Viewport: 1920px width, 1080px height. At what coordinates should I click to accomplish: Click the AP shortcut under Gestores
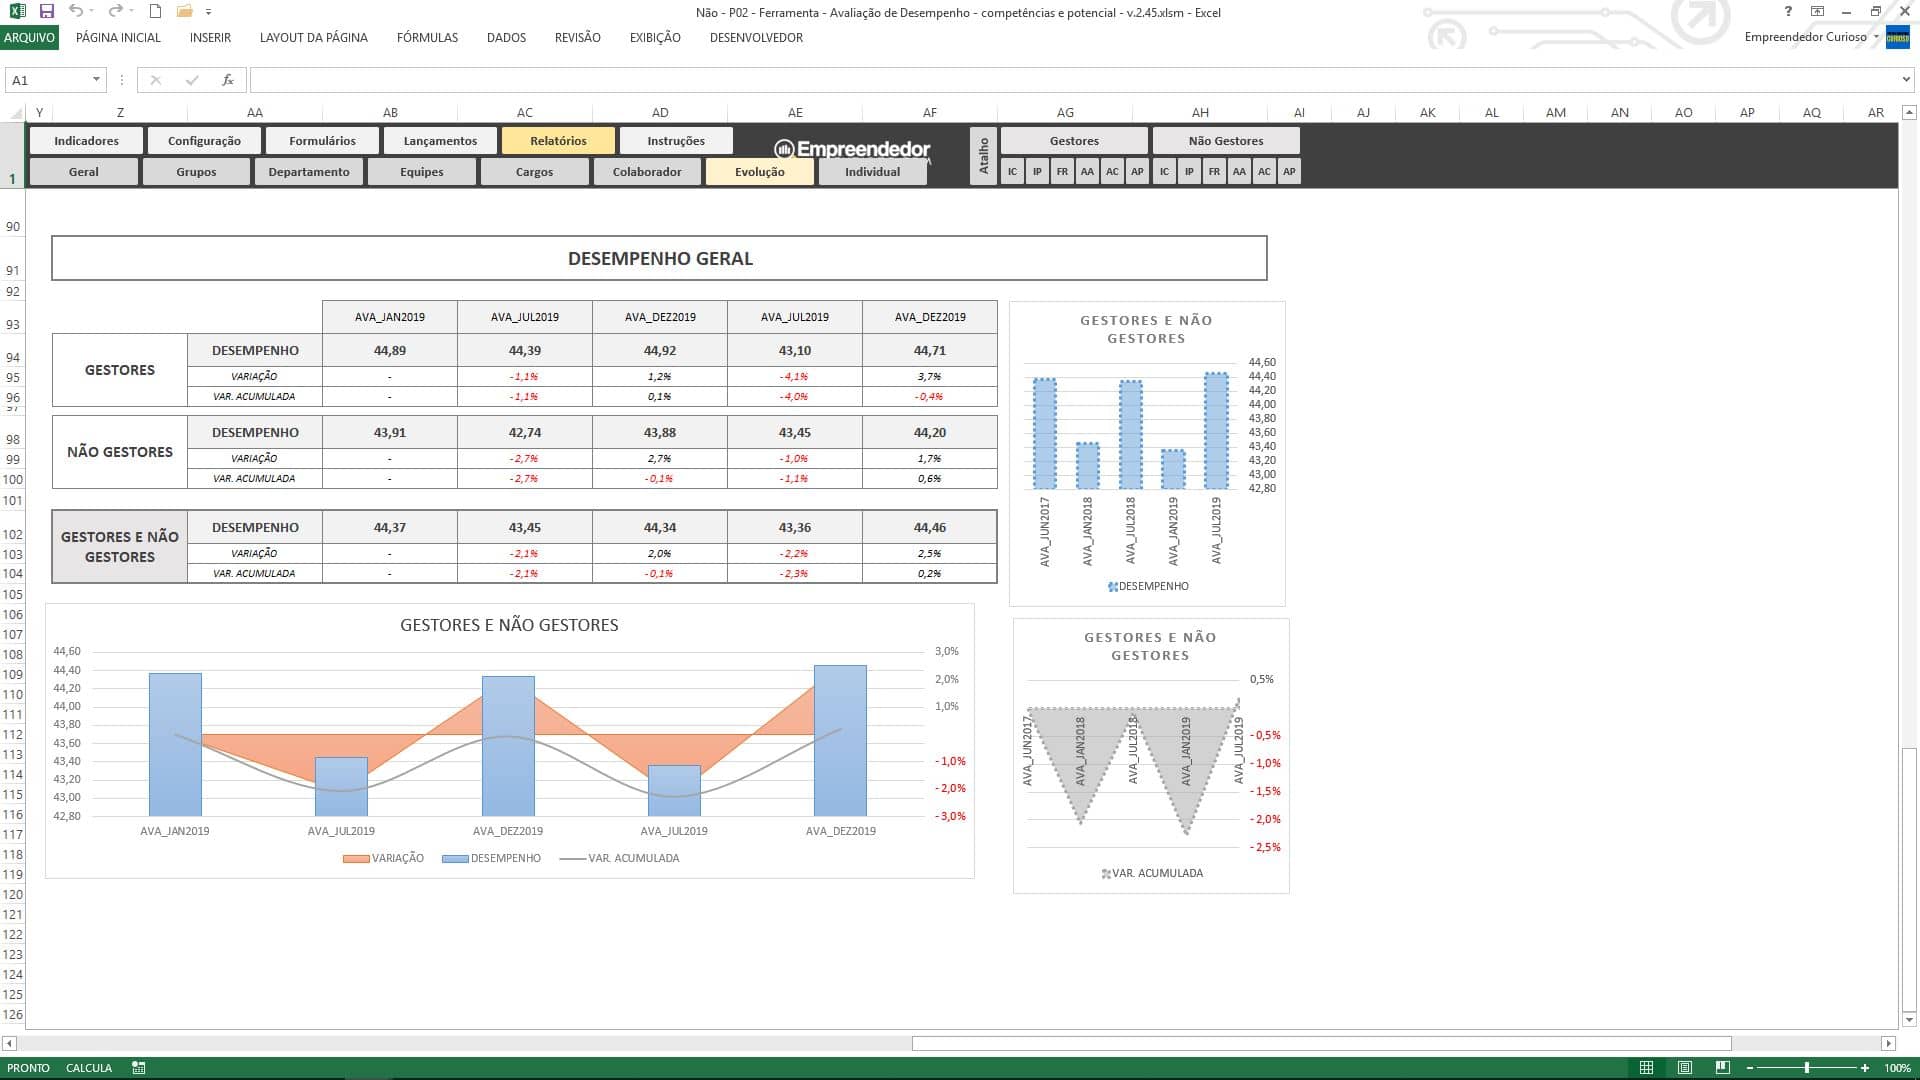[x=1137, y=172]
